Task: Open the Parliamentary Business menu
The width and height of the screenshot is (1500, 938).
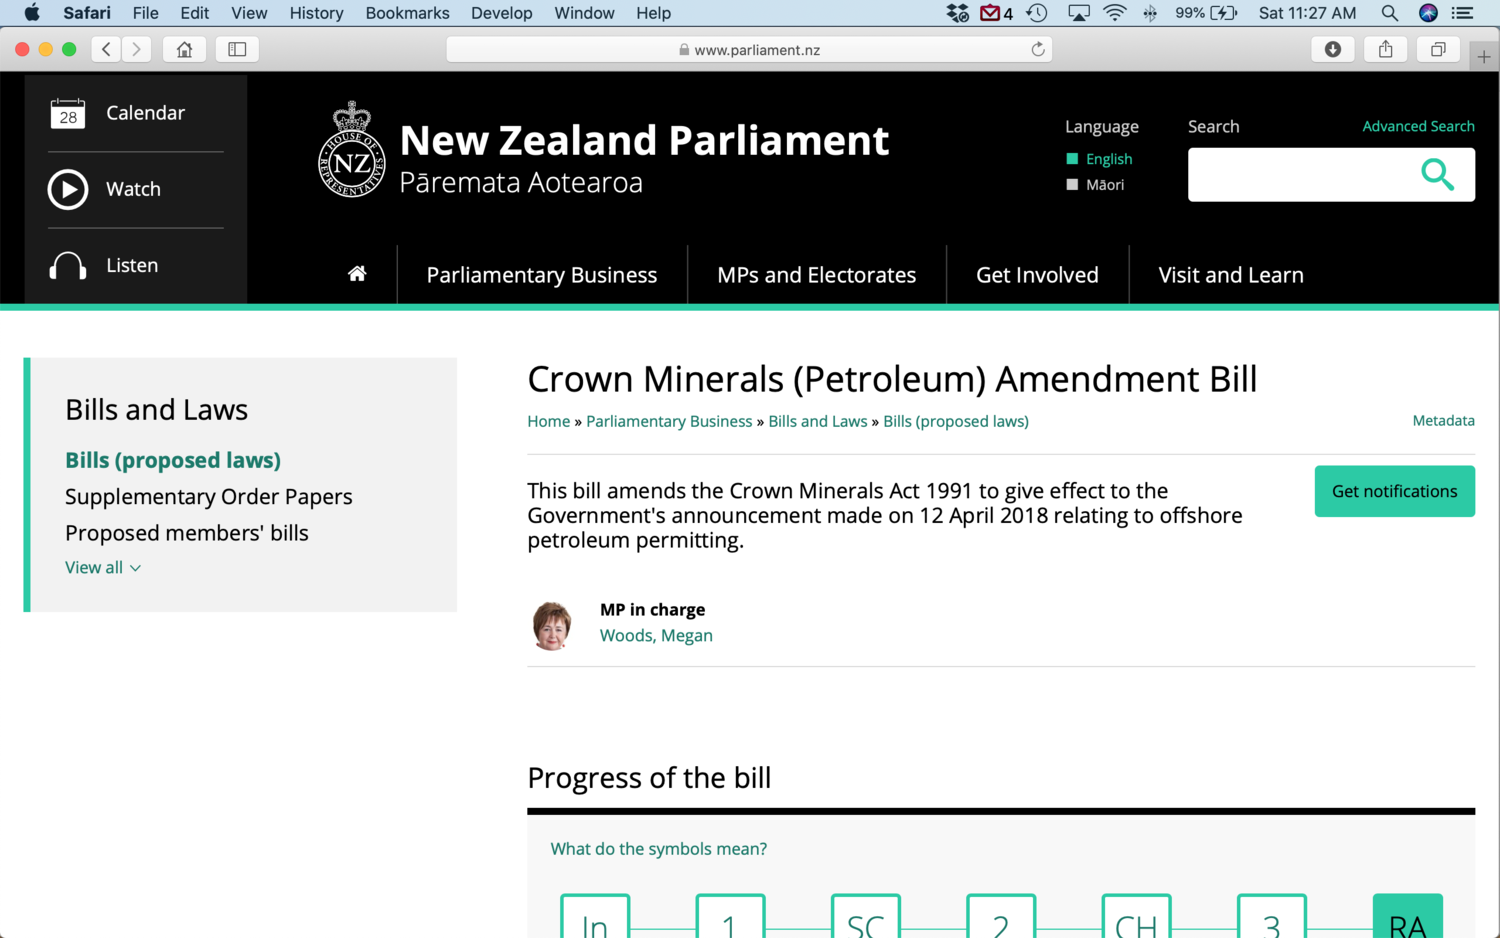Action: pos(541,274)
